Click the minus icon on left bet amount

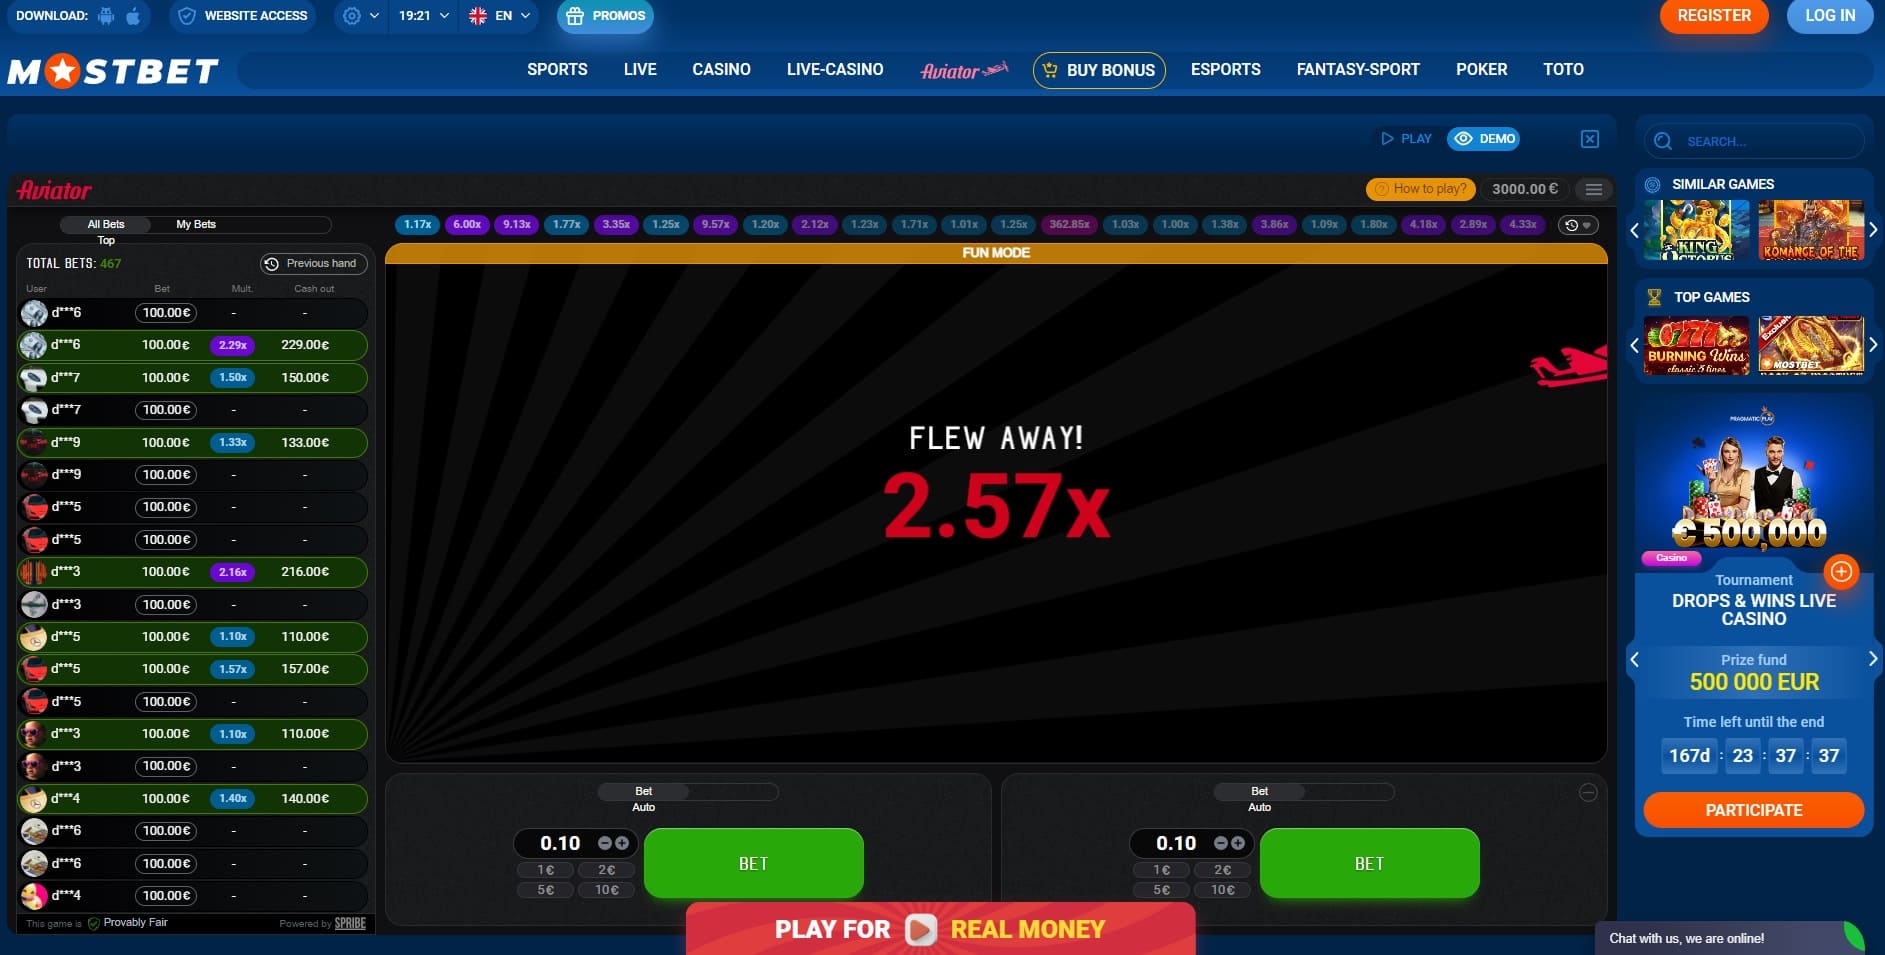[605, 843]
